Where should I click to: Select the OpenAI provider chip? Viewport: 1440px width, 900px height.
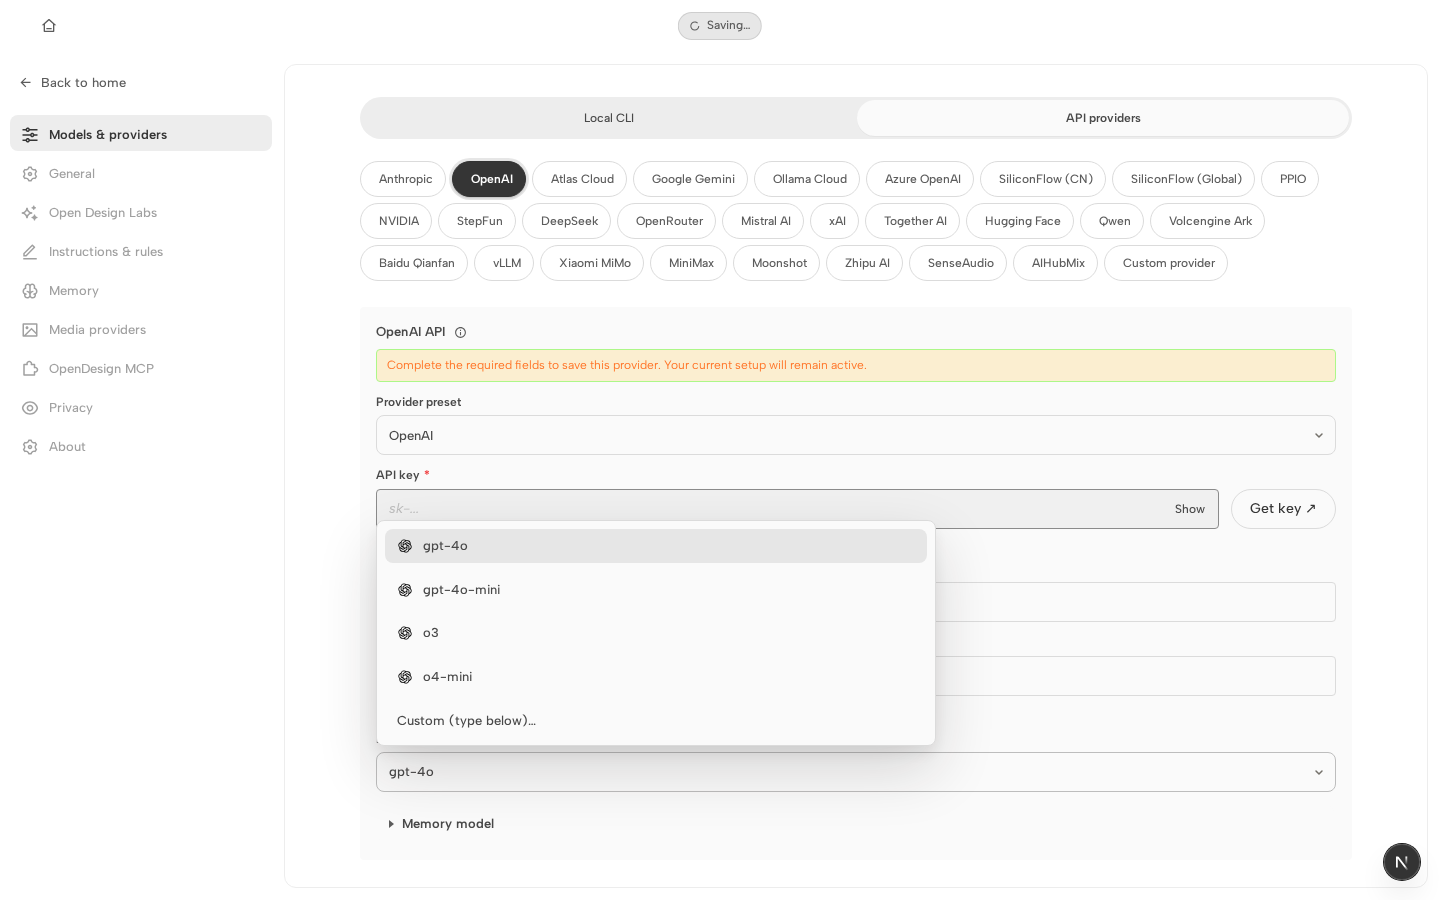coord(489,179)
